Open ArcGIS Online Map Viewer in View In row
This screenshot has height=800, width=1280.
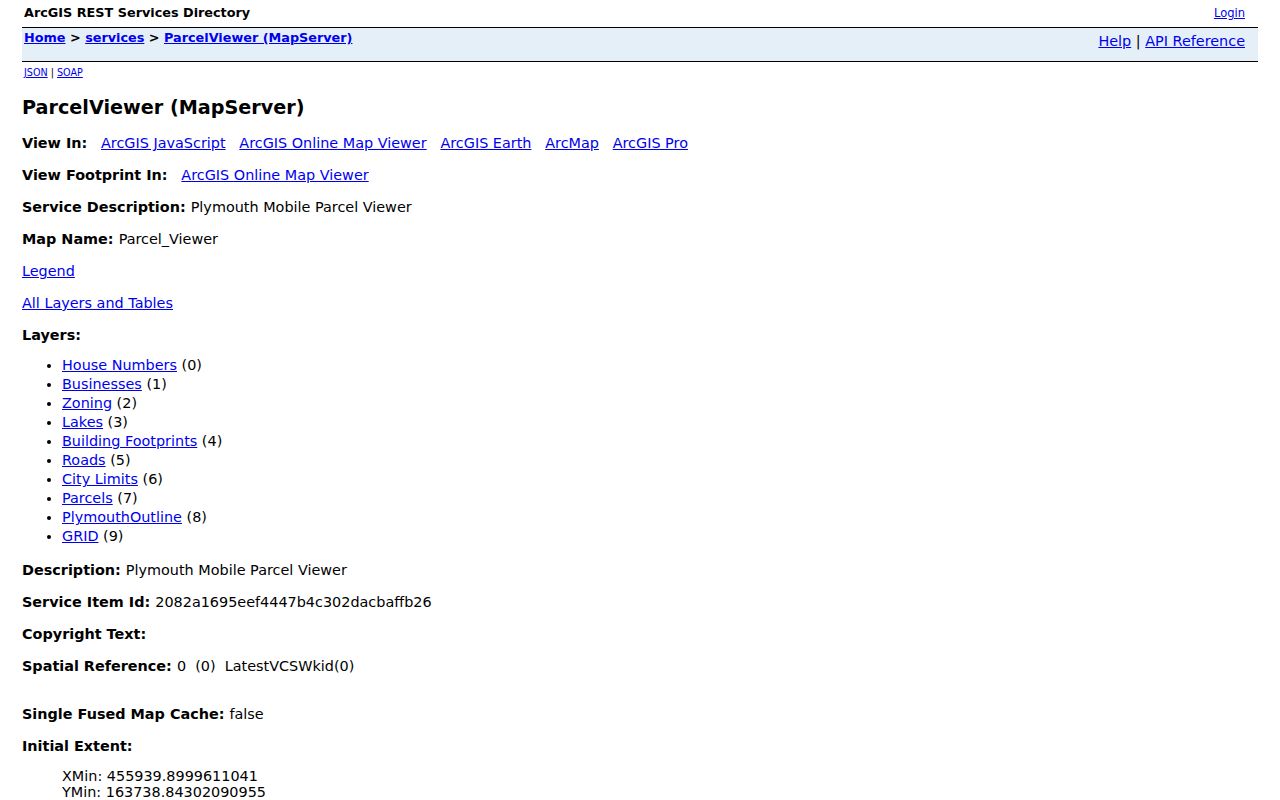(333, 143)
